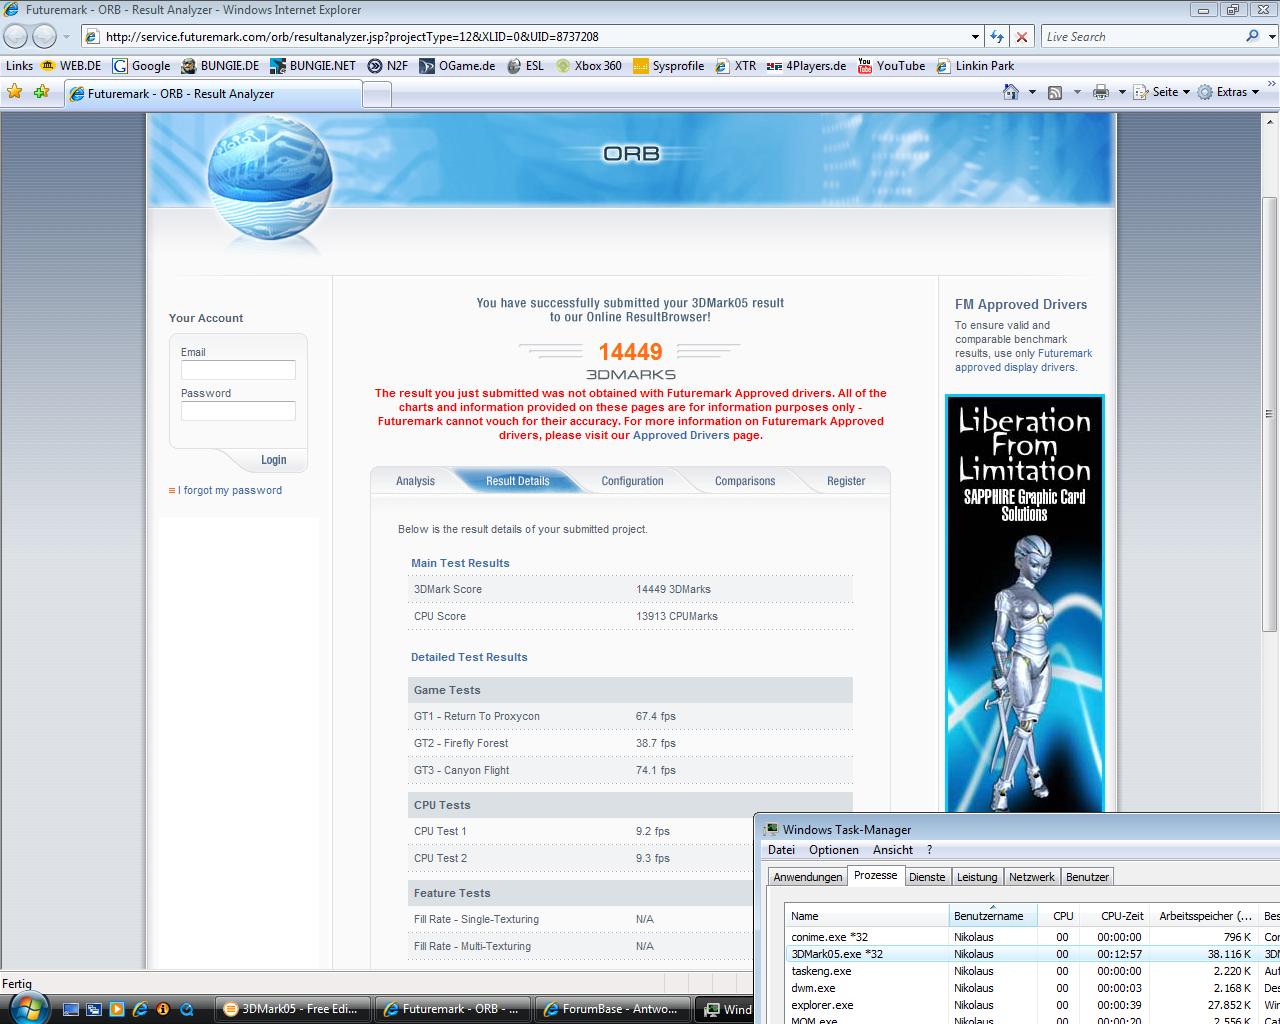This screenshot has height=1024, width=1280.
Task: Switch to Leistung tab in Task-Manager
Action: pos(977,877)
